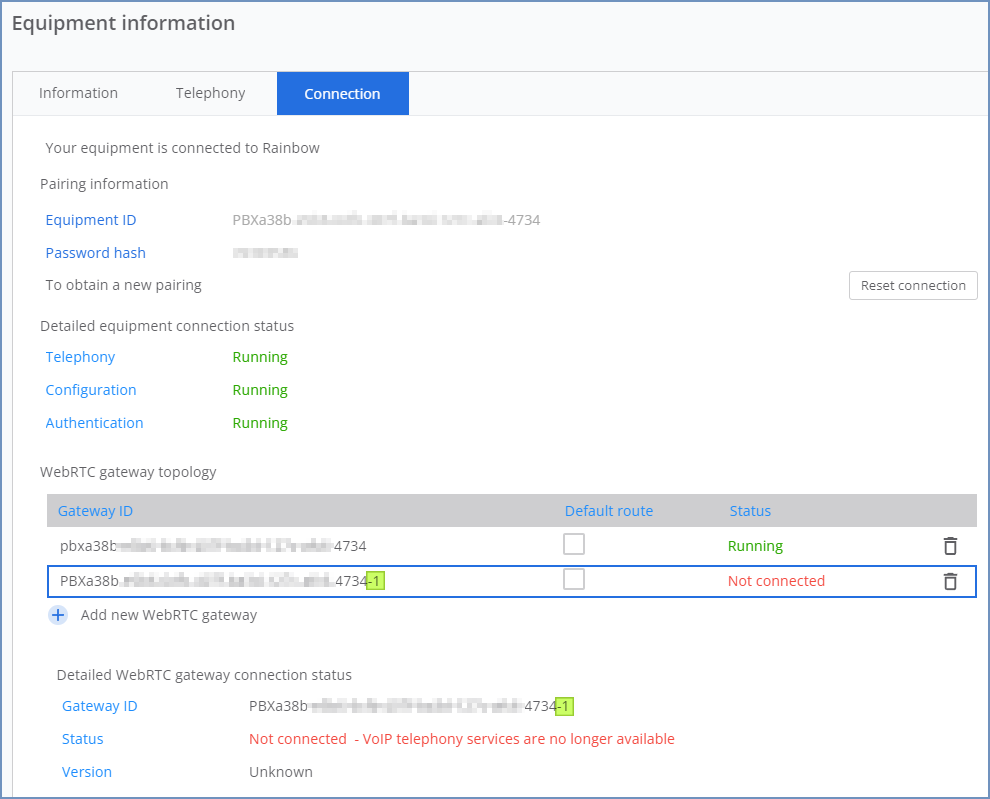Screen dimensions: 990x799
Task: Click the Add new WebRTC gateway text
Action: click(168, 615)
